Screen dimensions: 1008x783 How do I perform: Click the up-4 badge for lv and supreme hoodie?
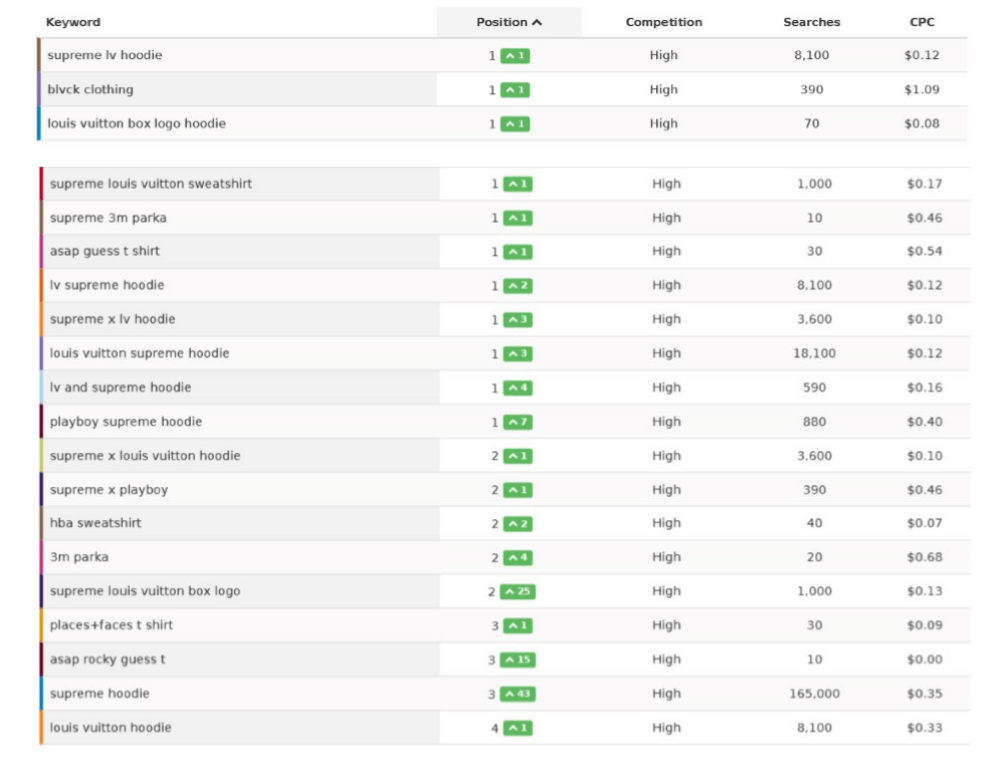(x=518, y=388)
